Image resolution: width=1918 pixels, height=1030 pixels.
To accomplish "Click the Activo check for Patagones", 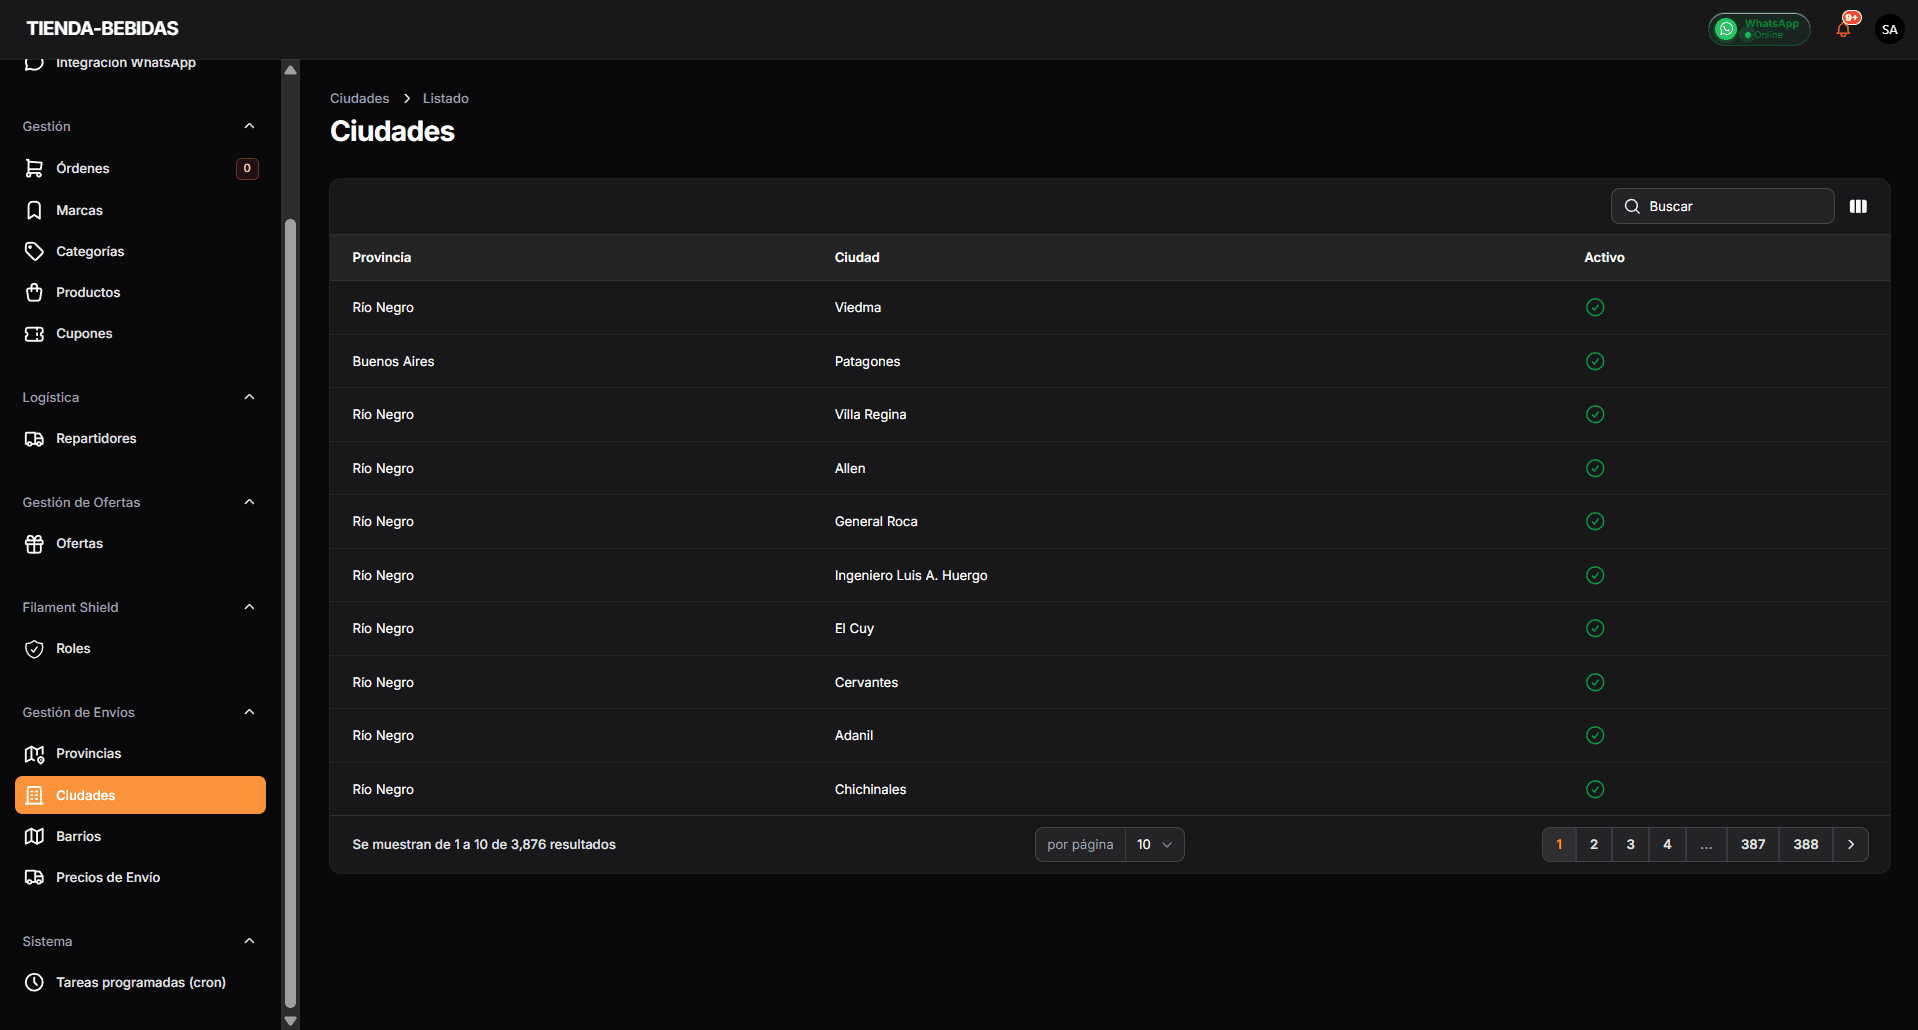I will pyautogui.click(x=1595, y=361).
